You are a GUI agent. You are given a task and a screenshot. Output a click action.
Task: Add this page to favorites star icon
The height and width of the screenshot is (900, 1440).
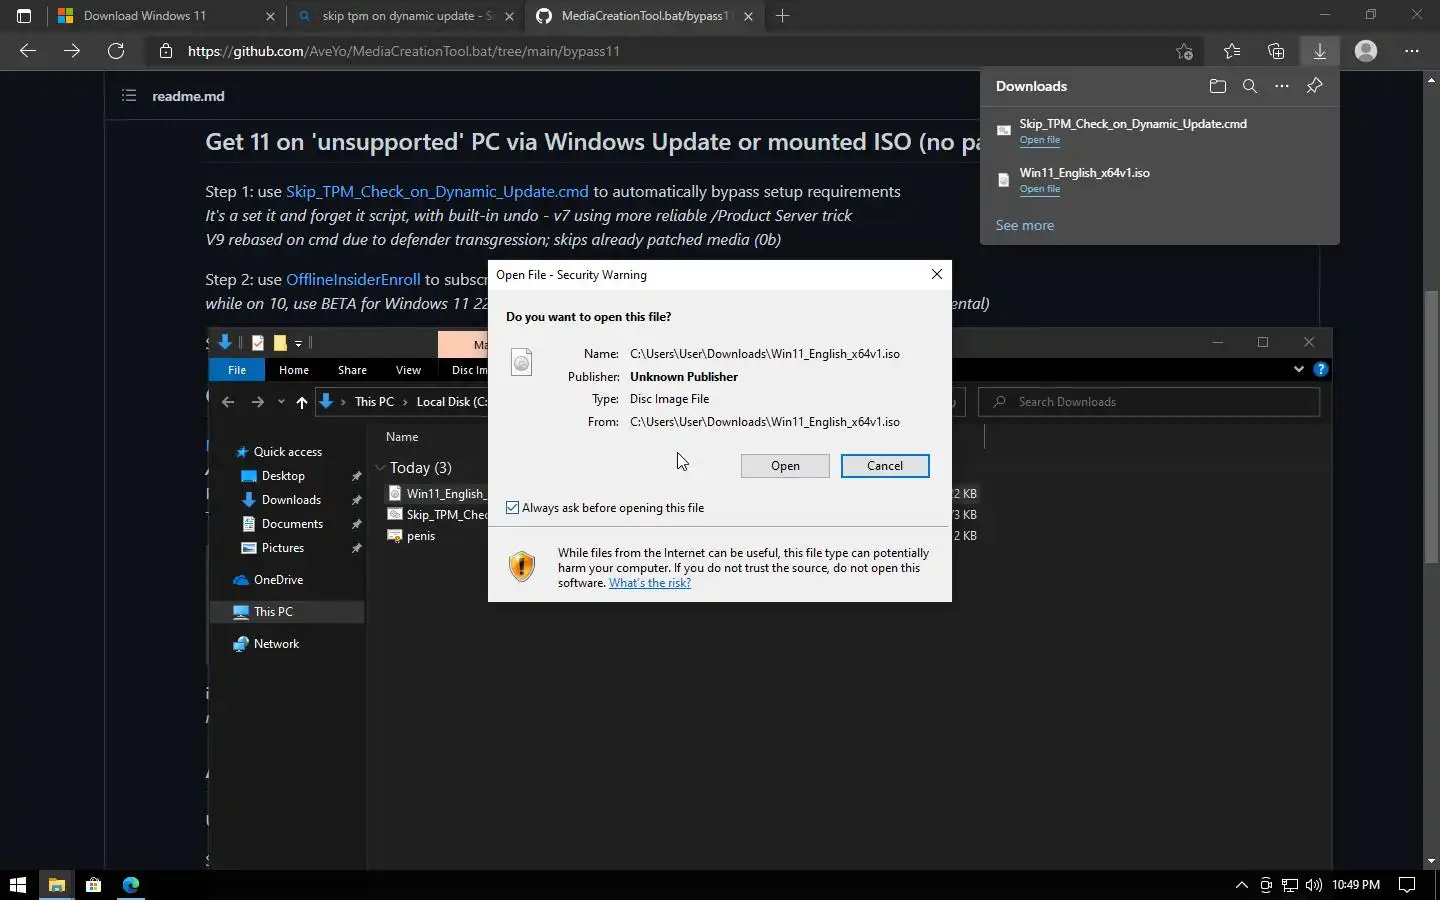[x=1184, y=51]
